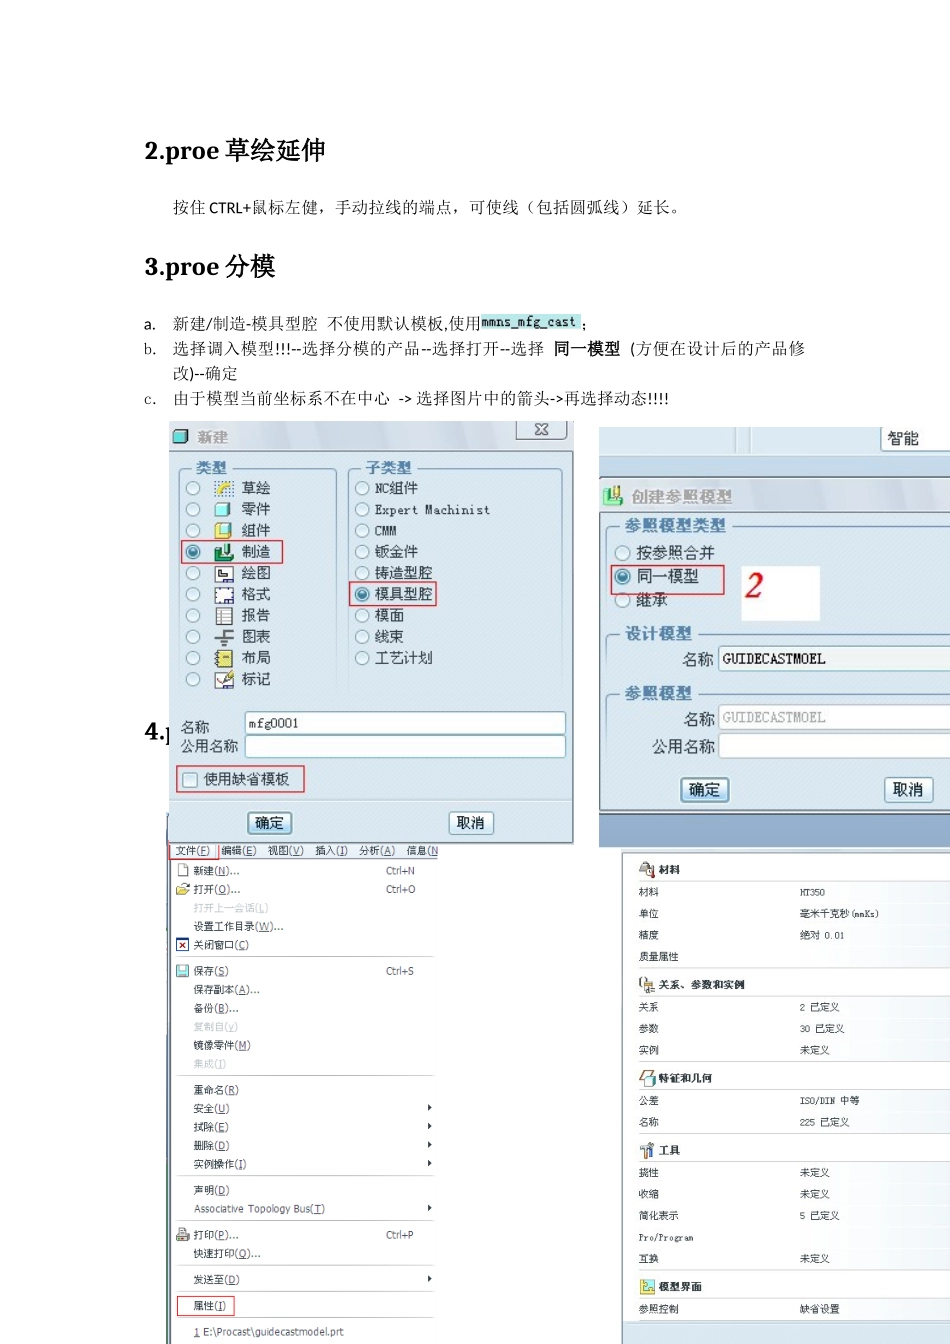Expand the 安全(U) submenu arrow

coord(430,1108)
